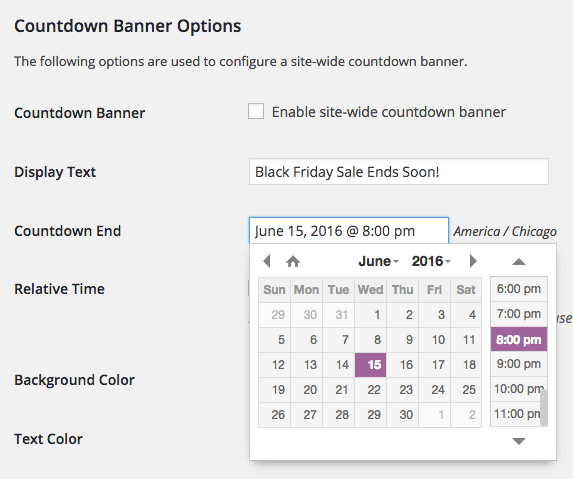Pick June 22 in the calendar

pyautogui.click(x=371, y=390)
